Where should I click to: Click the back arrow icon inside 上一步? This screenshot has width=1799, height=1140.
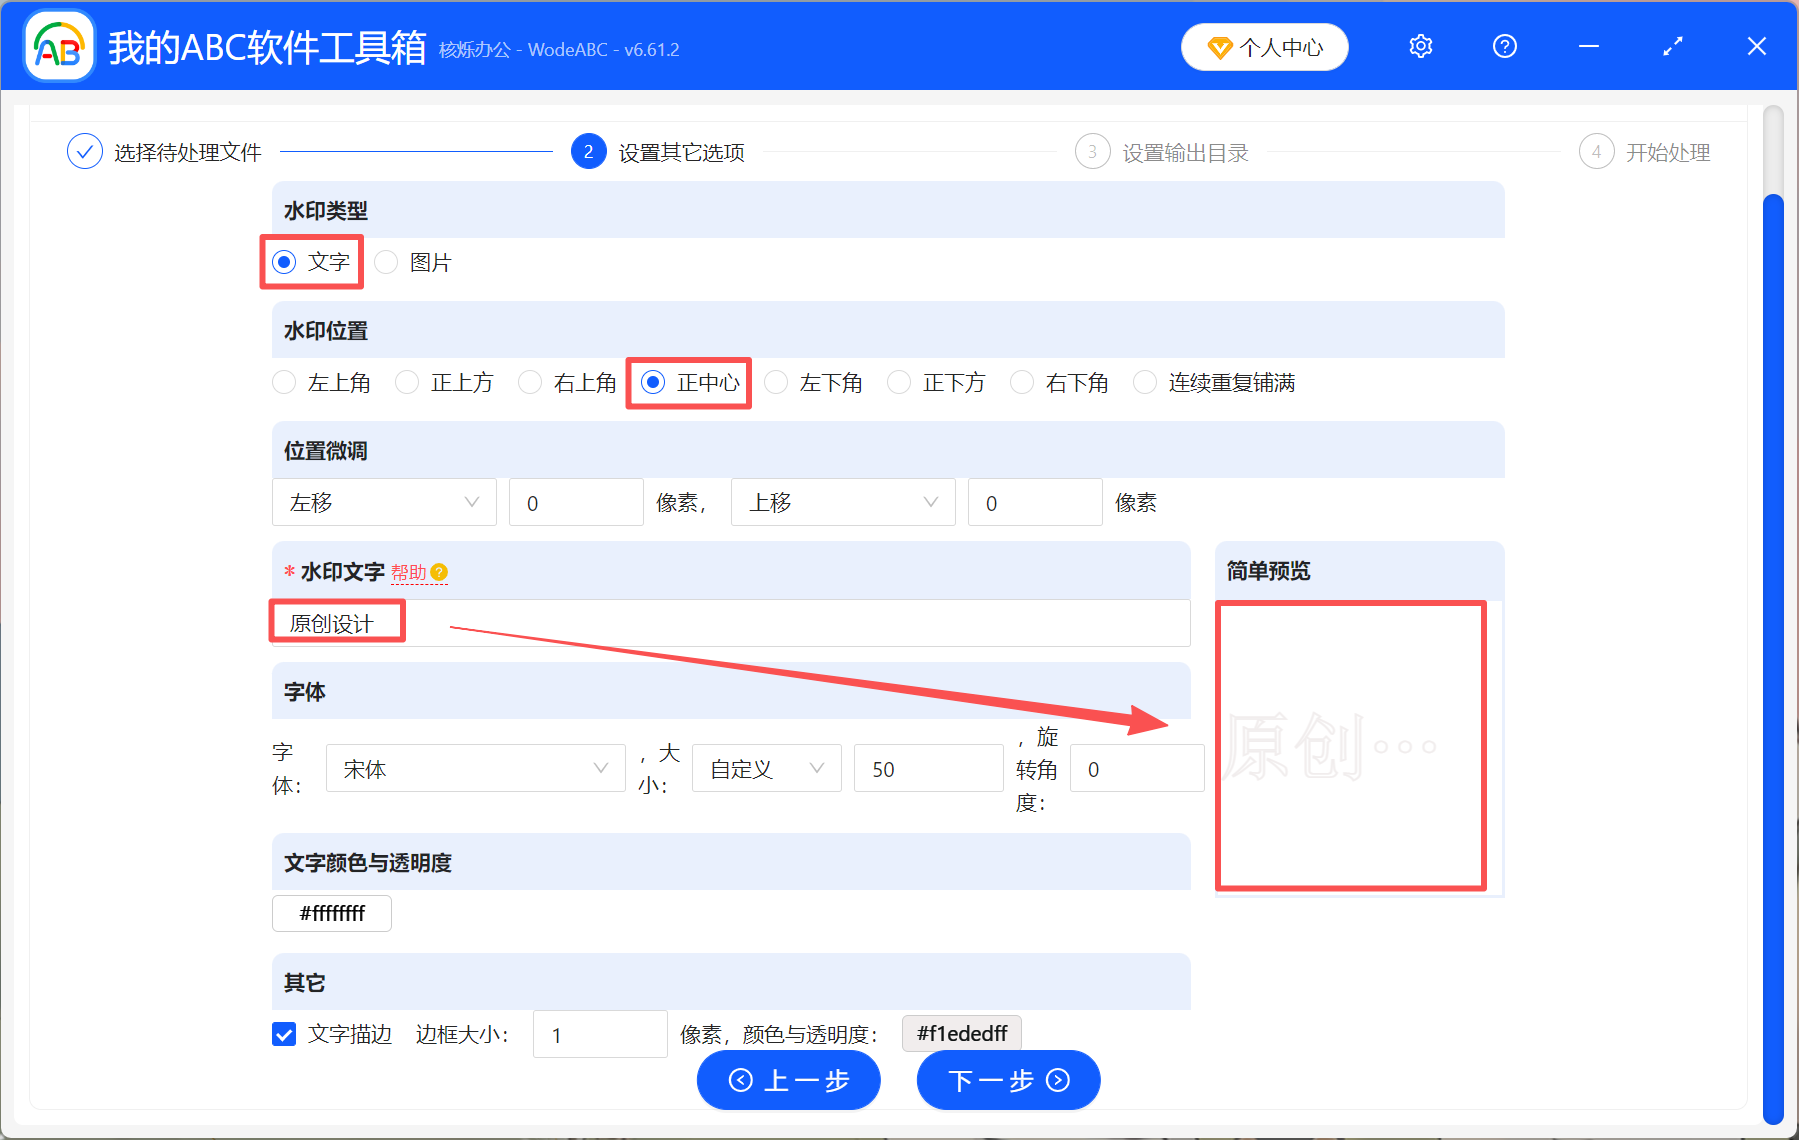(x=740, y=1080)
